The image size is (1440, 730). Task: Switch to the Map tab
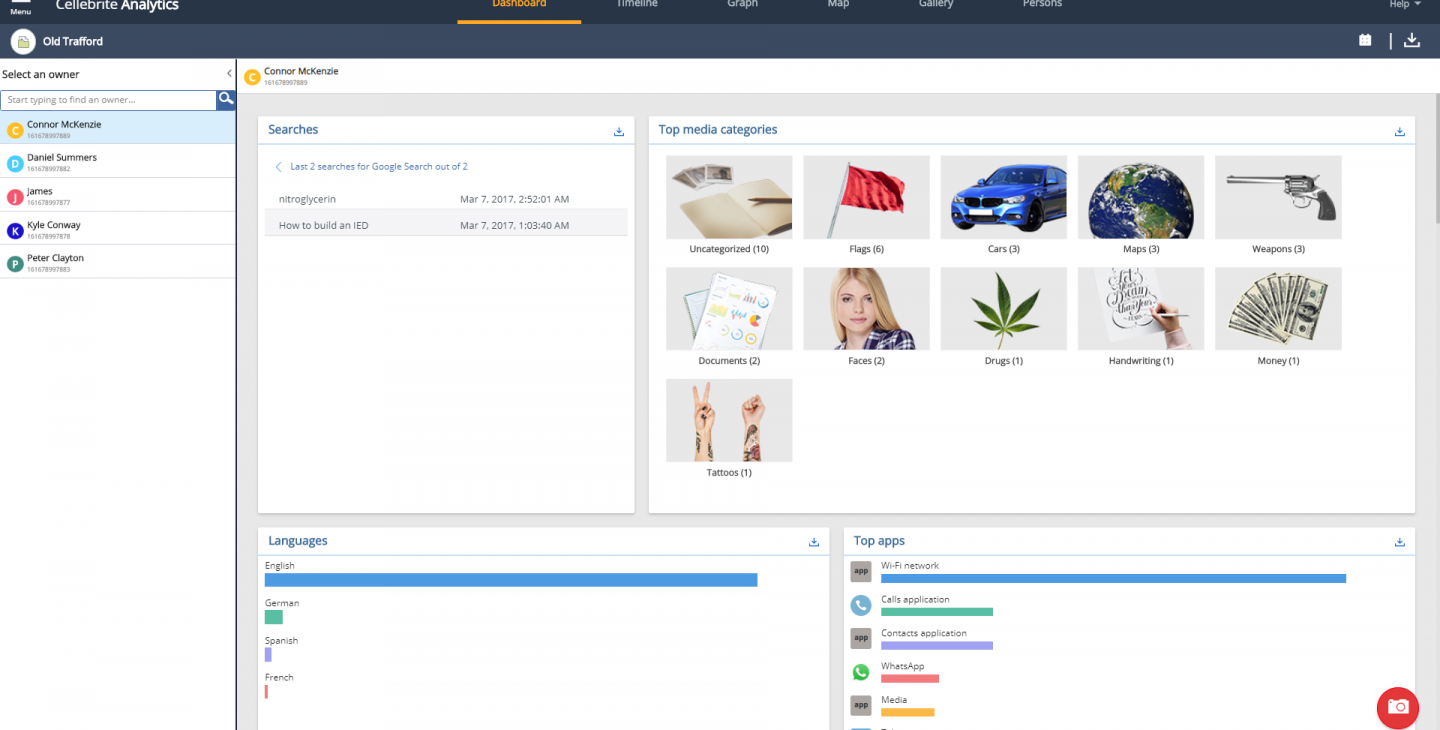pos(838,4)
